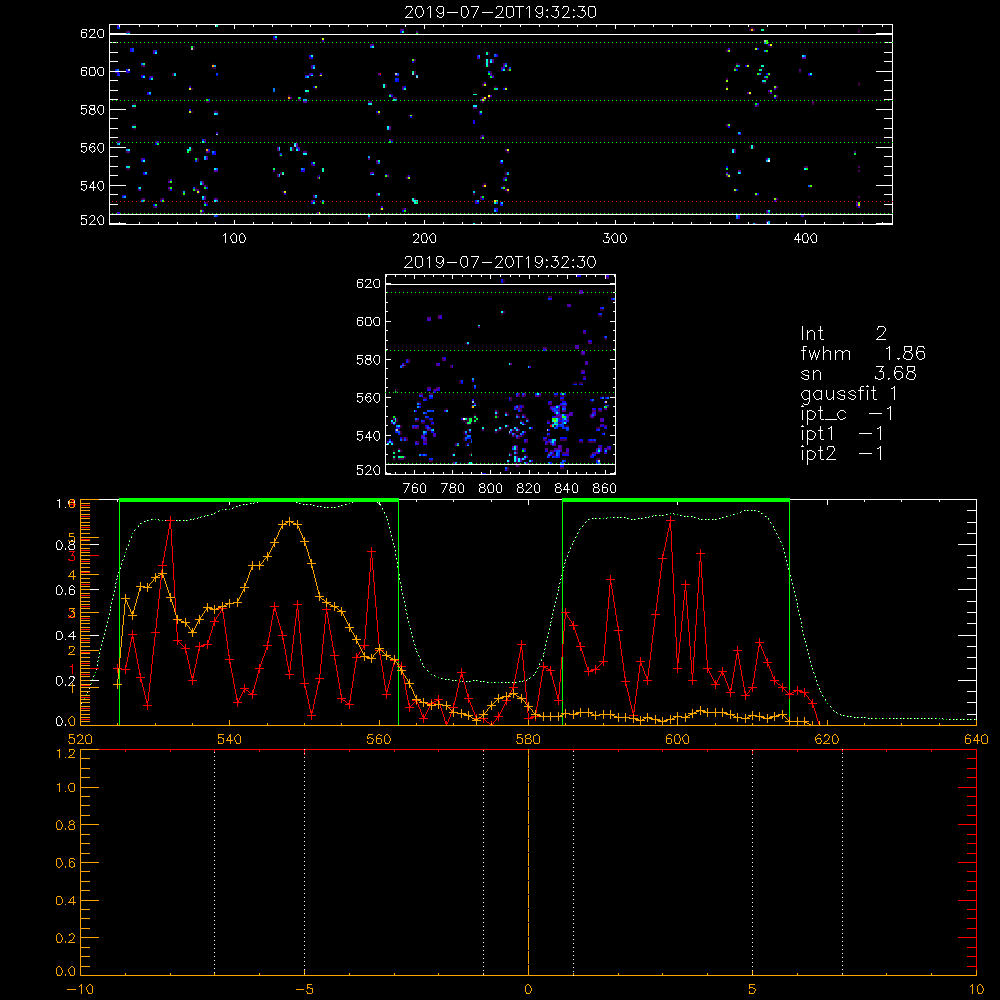Click the top plot title 2019-07-20T19:32:30
The height and width of the screenshot is (1000, 1000).
tap(501, 12)
